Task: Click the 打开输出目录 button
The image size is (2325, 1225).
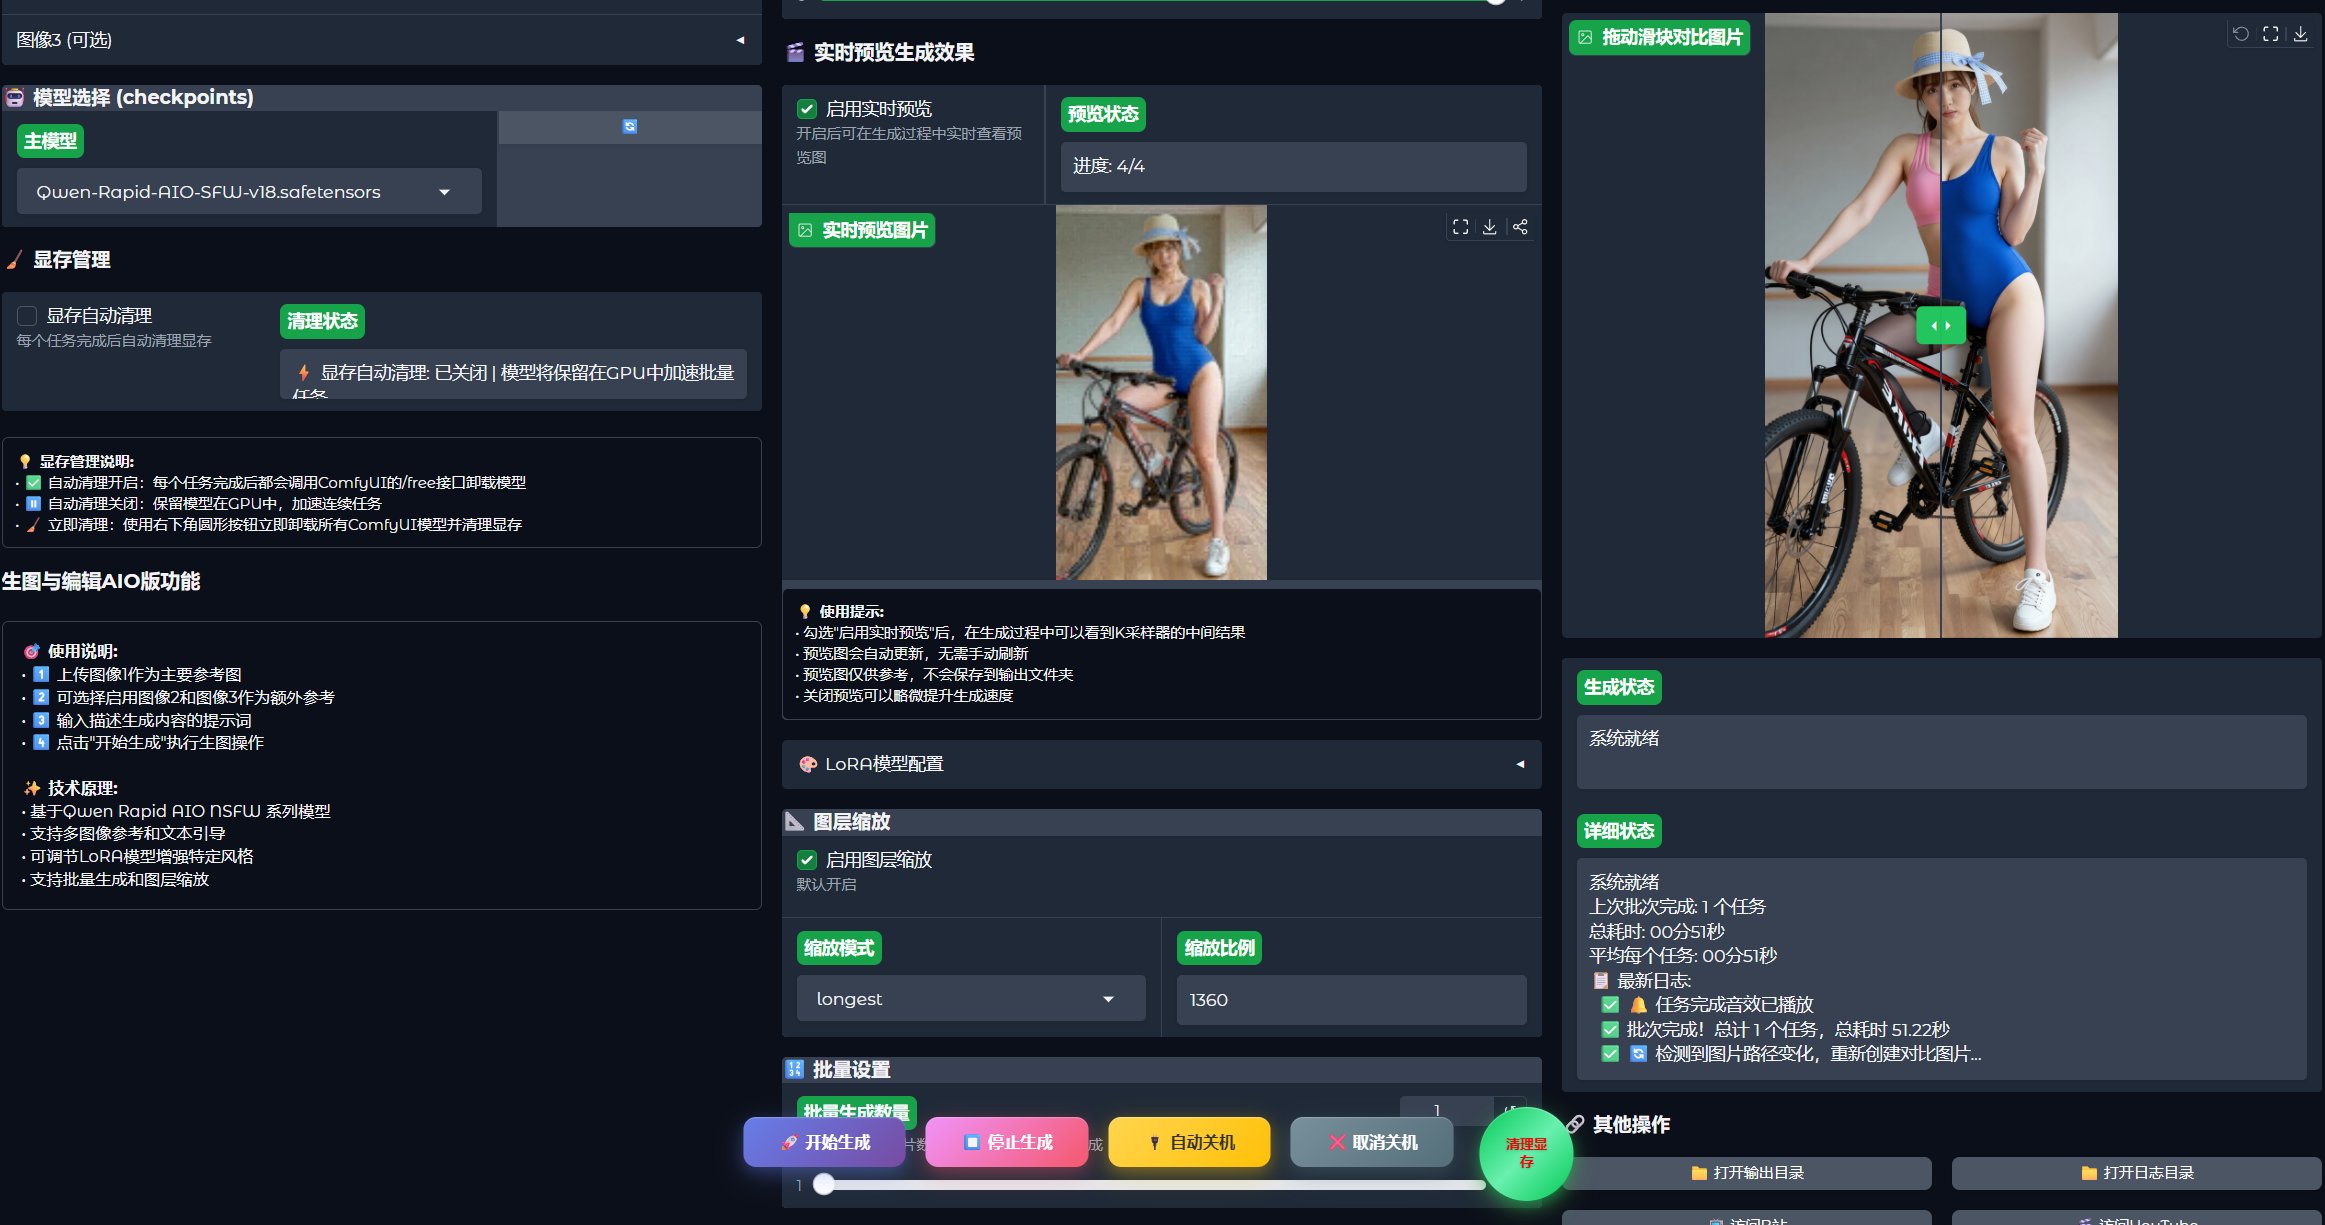Action: click(x=1746, y=1173)
